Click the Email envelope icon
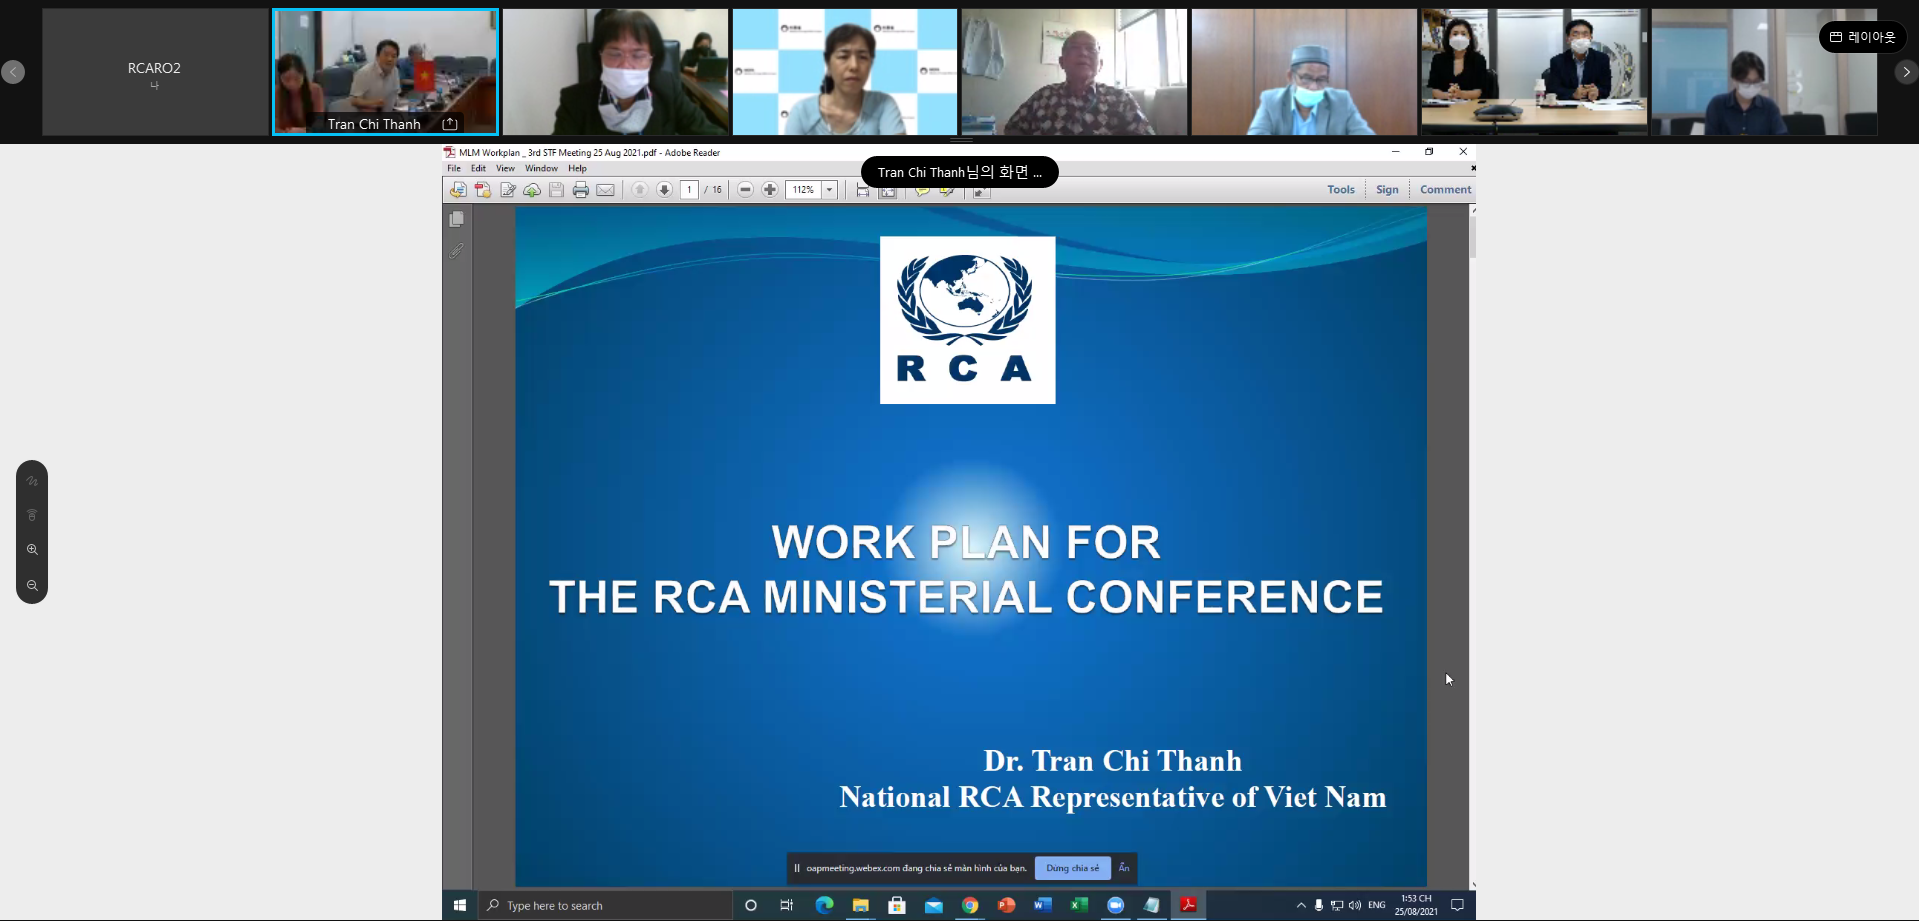Image resolution: width=1919 pixels, height=921 pixels. (x=606, y=190)
